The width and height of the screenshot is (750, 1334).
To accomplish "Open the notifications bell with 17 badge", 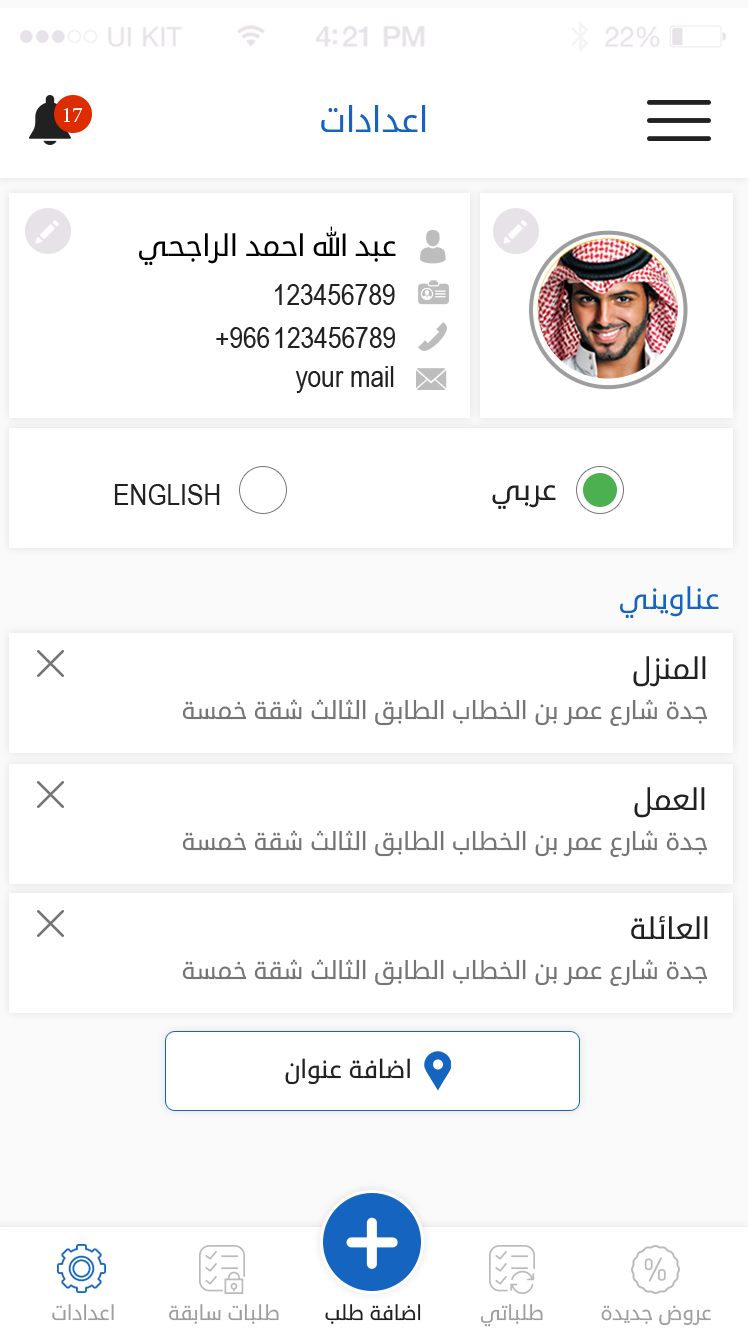I will tap(54, 121).
